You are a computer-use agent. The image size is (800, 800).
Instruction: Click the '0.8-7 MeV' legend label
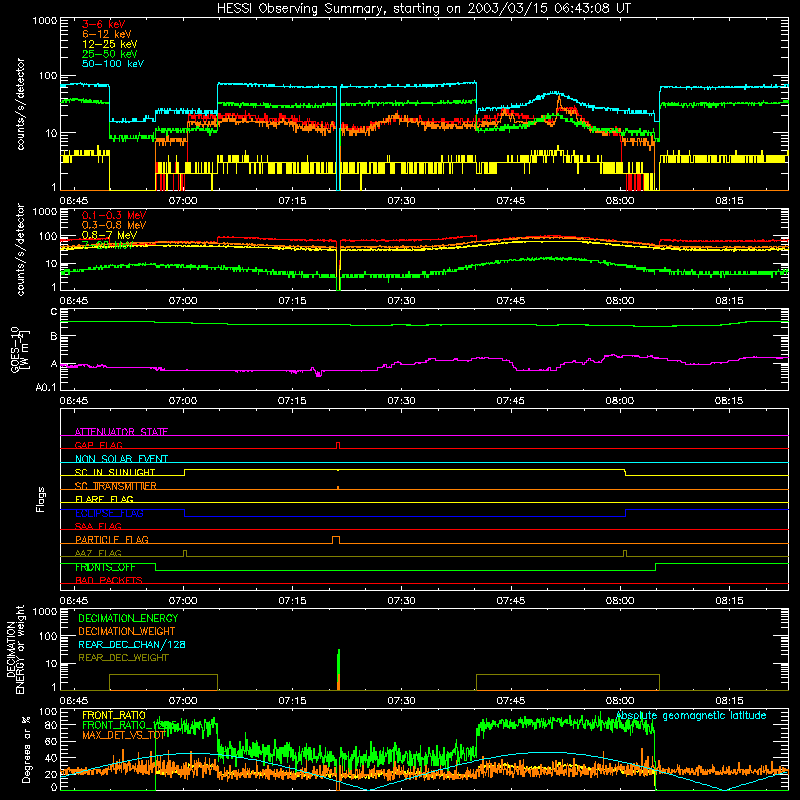[x=109, y=235]
